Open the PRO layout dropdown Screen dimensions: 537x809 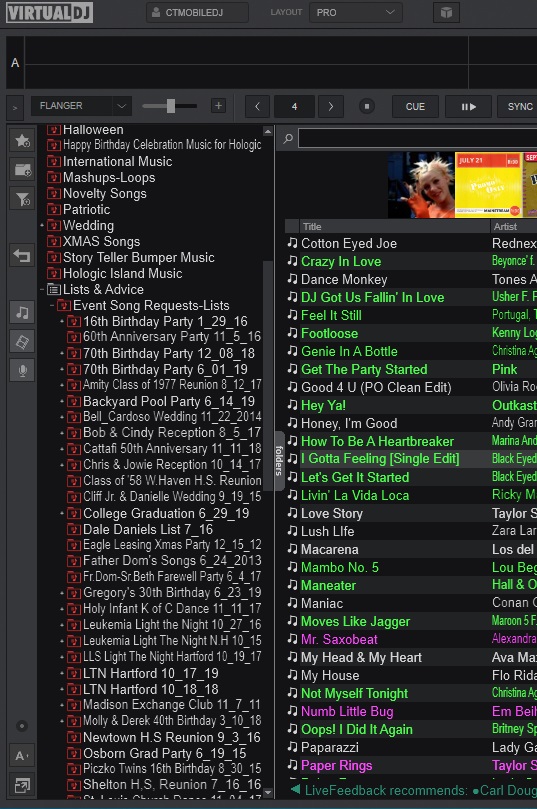click(x=355, y=12)
